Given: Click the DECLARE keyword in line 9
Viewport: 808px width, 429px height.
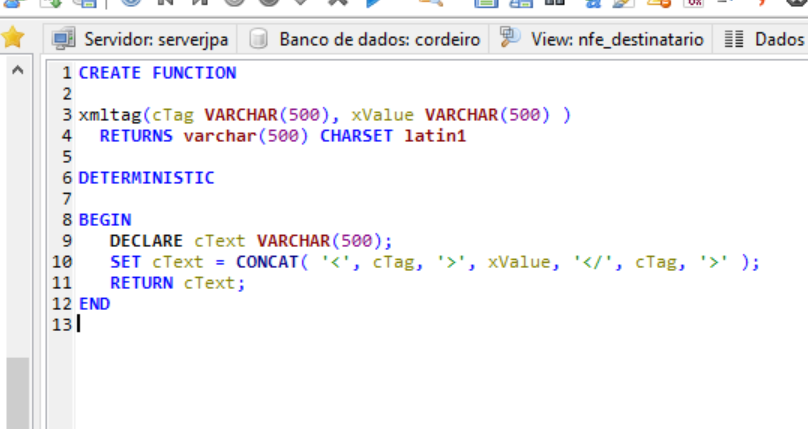Looking at the screenshot, I should click(x=146, y=241).
